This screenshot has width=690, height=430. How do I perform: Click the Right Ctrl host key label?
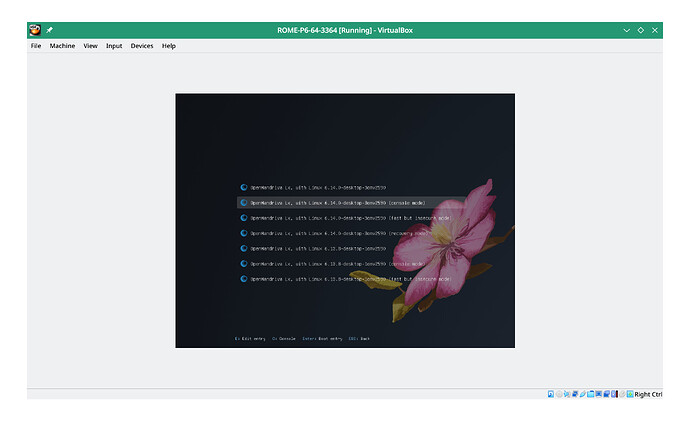(x=648, y=395)
